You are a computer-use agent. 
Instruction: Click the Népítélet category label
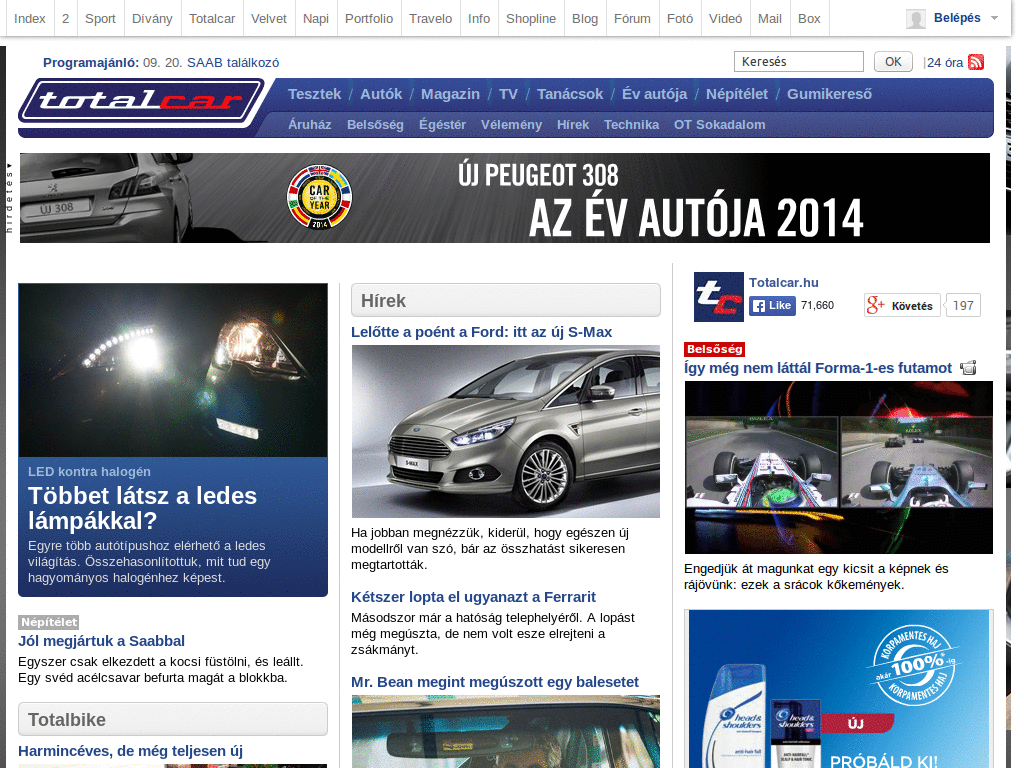tap(48, 622)
